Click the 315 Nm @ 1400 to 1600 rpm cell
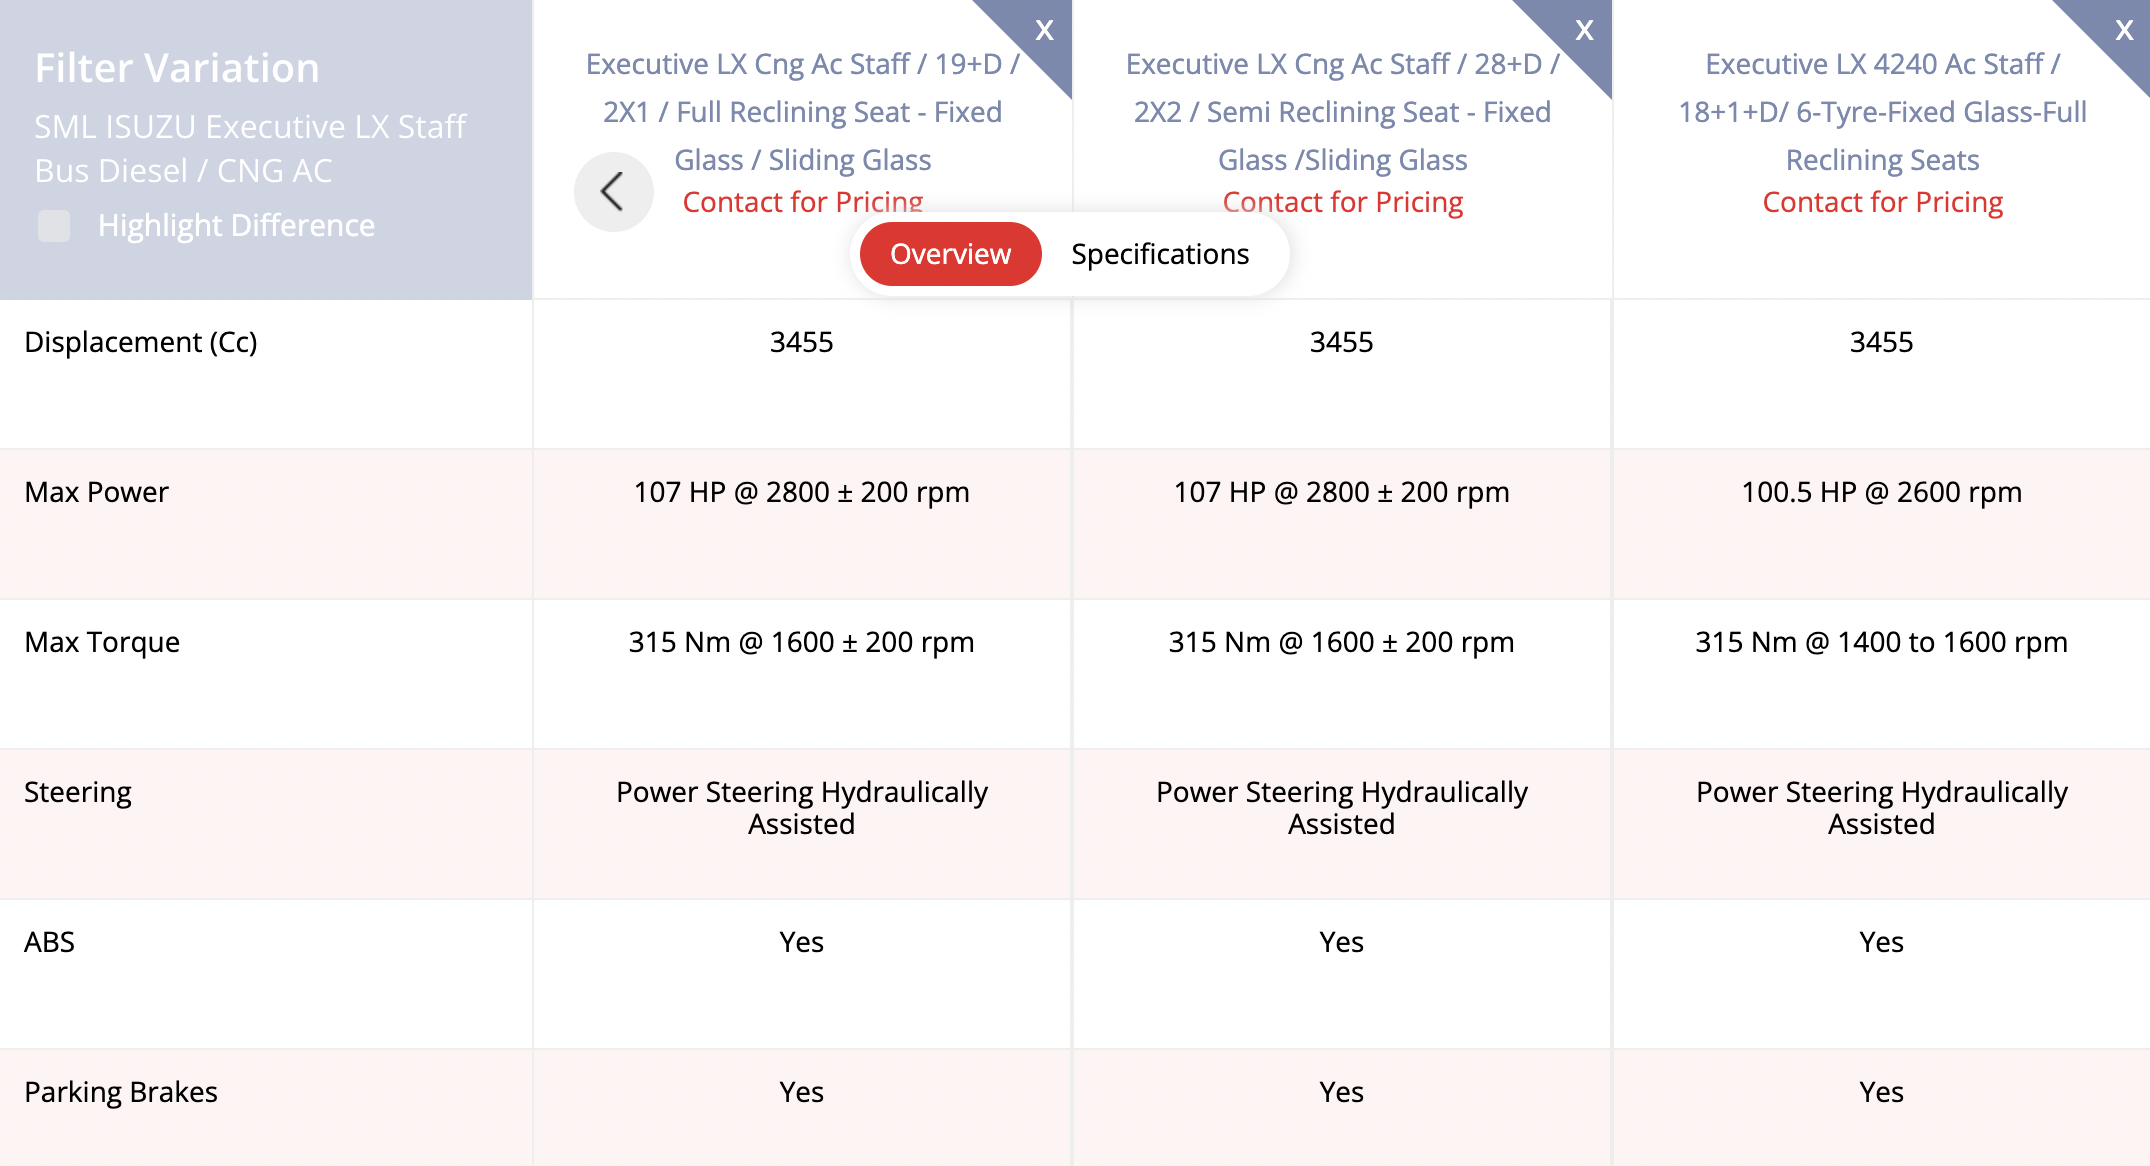 point(1881,642)
